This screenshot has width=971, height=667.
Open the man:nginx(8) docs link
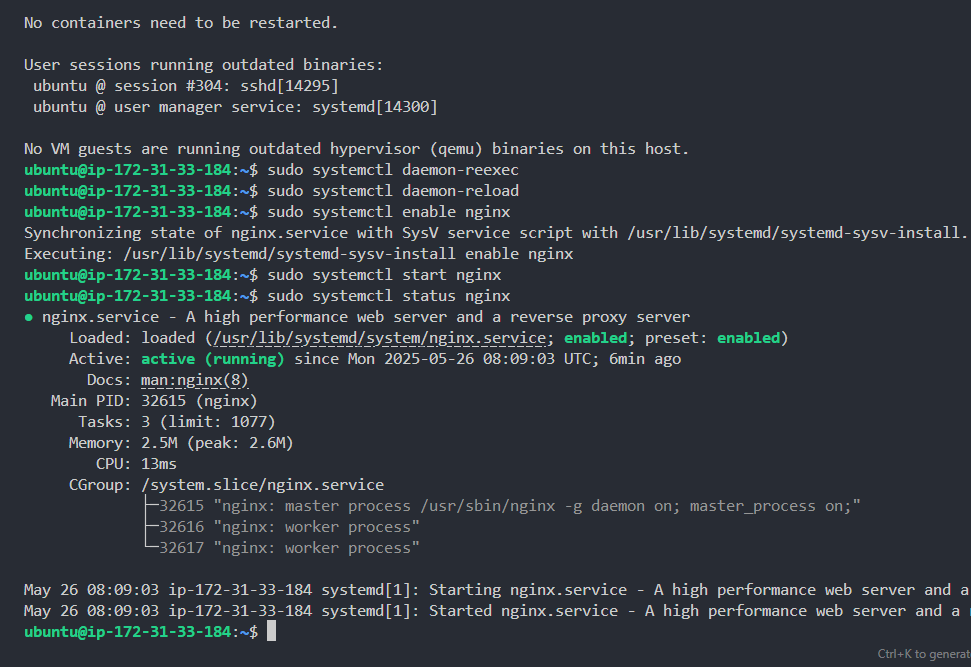click(x=195, y=380)
